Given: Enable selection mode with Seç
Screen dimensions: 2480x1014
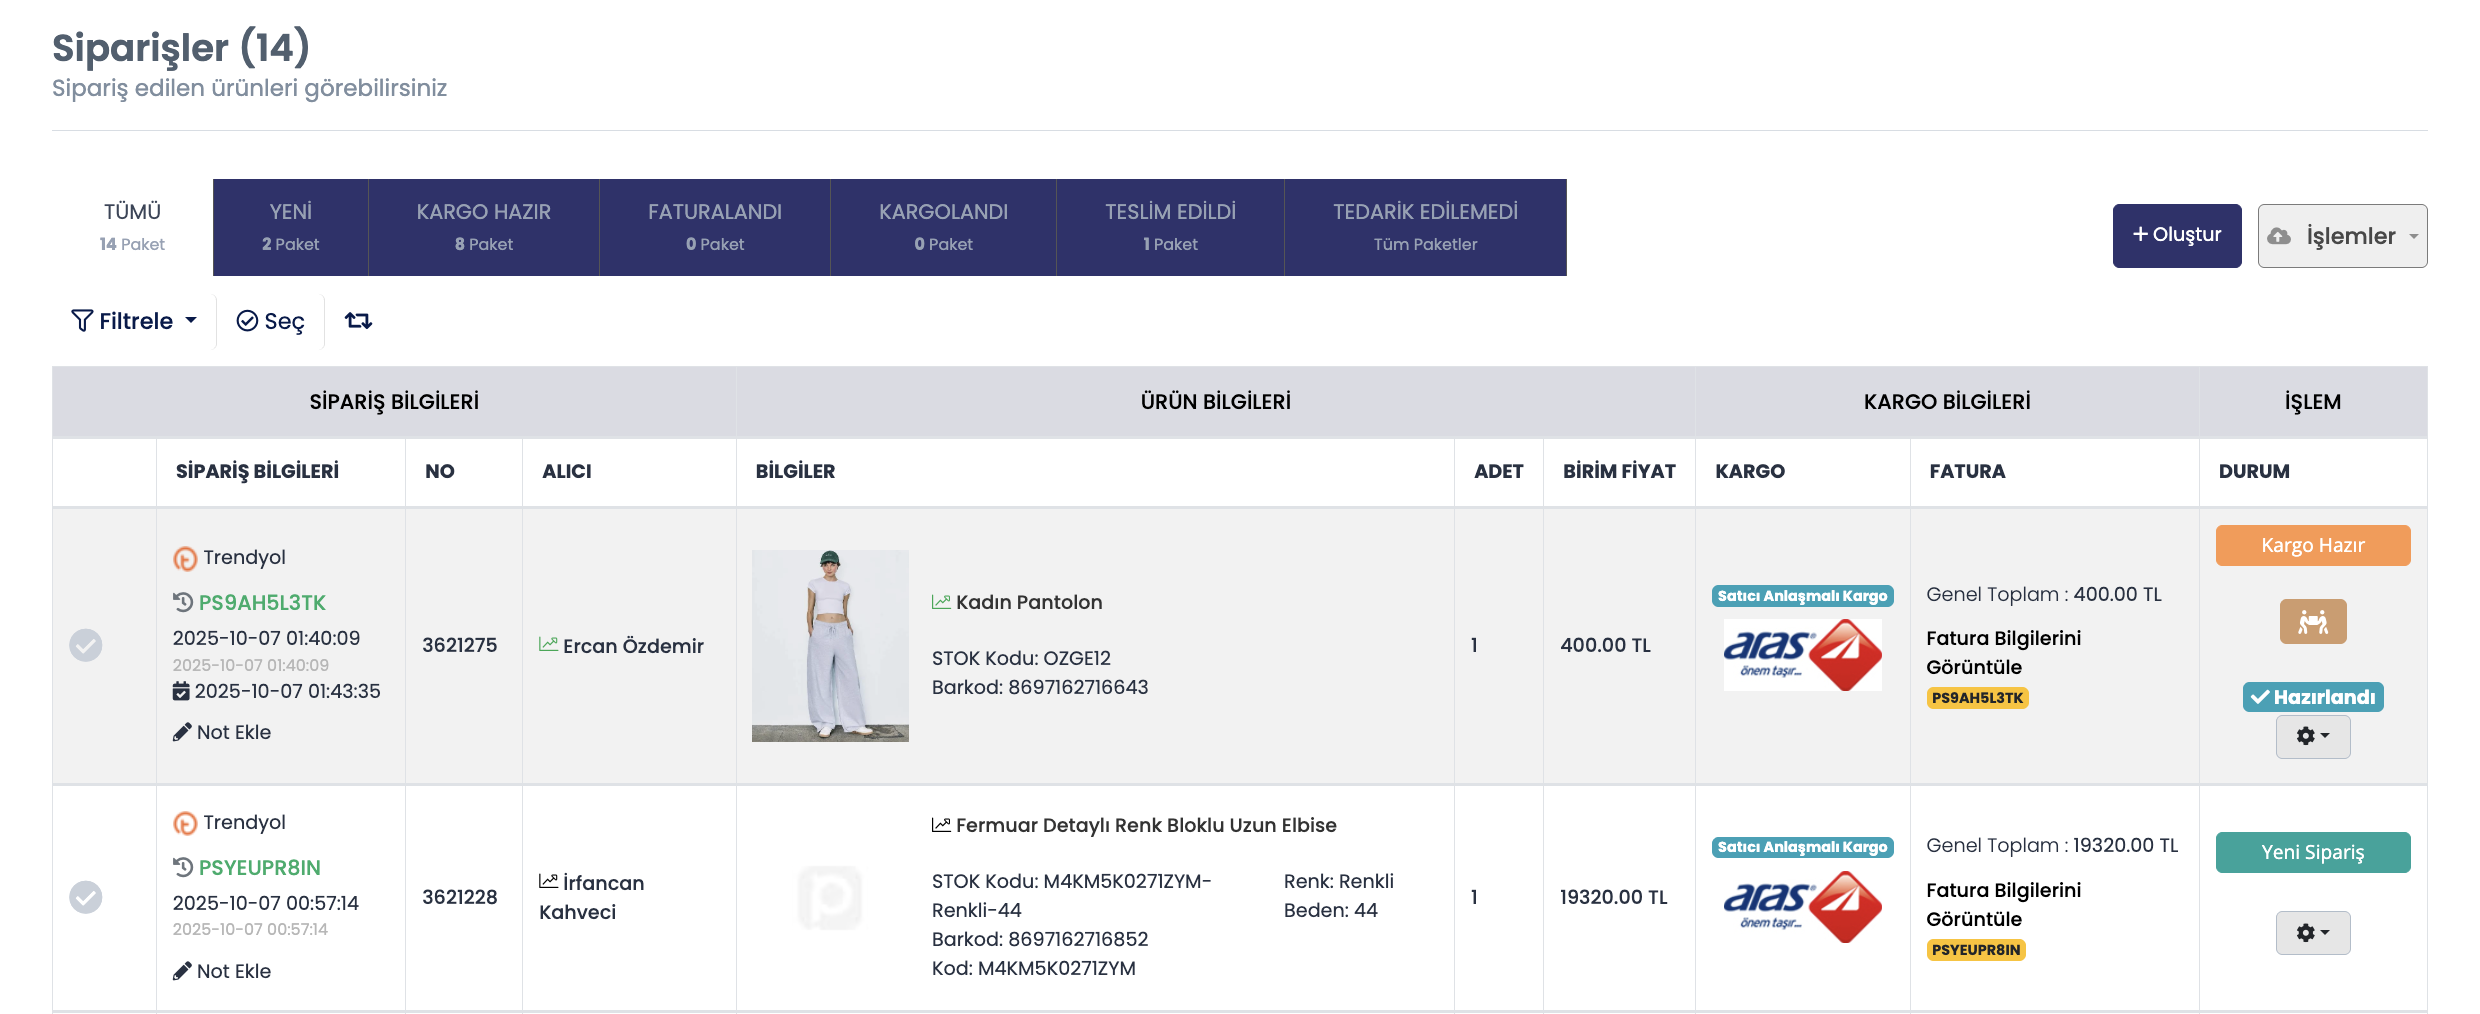Looking at the screenshot, I should click(270, 321).
